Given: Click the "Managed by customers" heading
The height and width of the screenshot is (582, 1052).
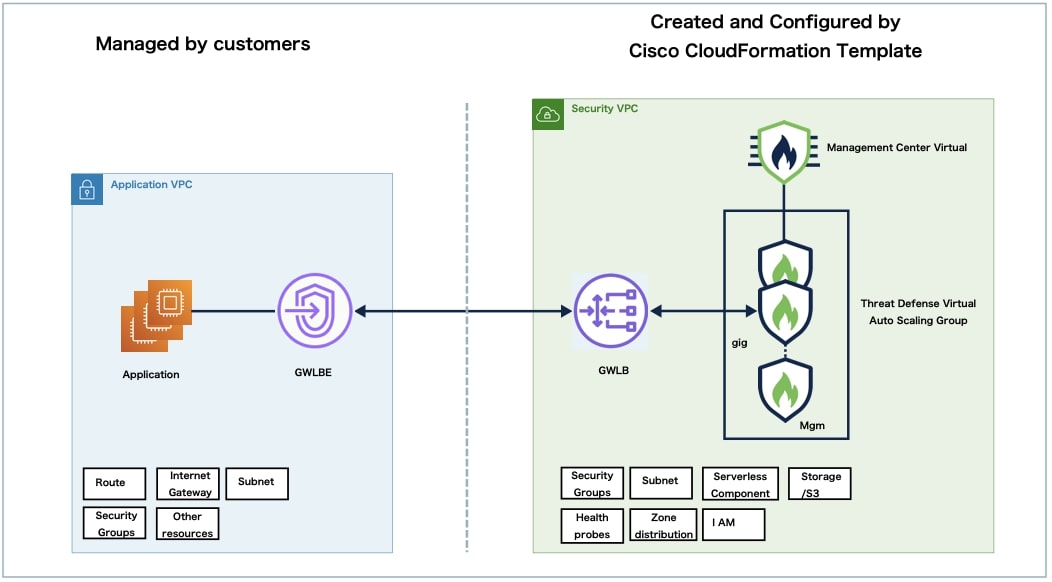Looking at the screenshot, I should (x=203, y=44).
